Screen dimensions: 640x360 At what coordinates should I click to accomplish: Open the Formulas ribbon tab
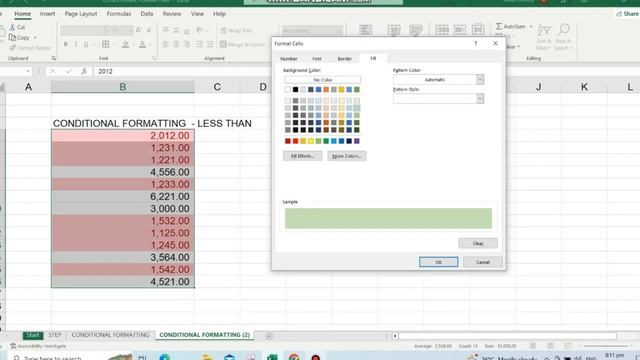(119, 14)
